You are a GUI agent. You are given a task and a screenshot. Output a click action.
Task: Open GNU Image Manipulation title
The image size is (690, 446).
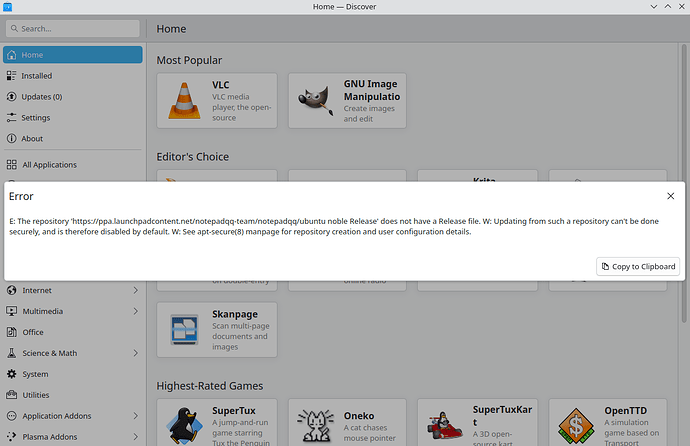372,90
